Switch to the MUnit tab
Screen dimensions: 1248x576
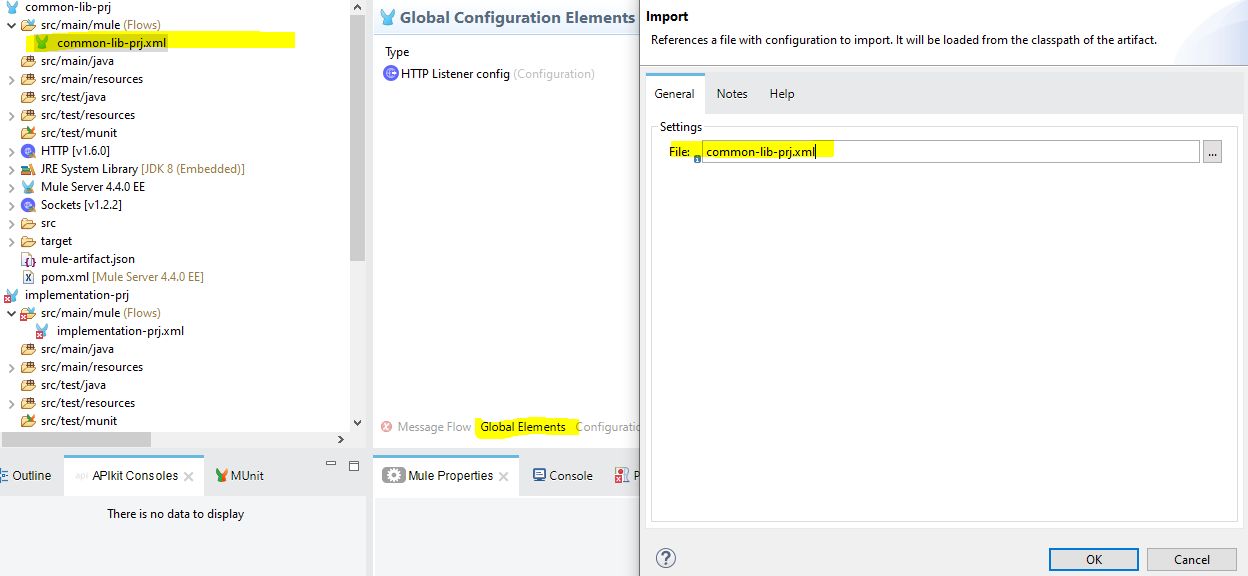point(247,475)
